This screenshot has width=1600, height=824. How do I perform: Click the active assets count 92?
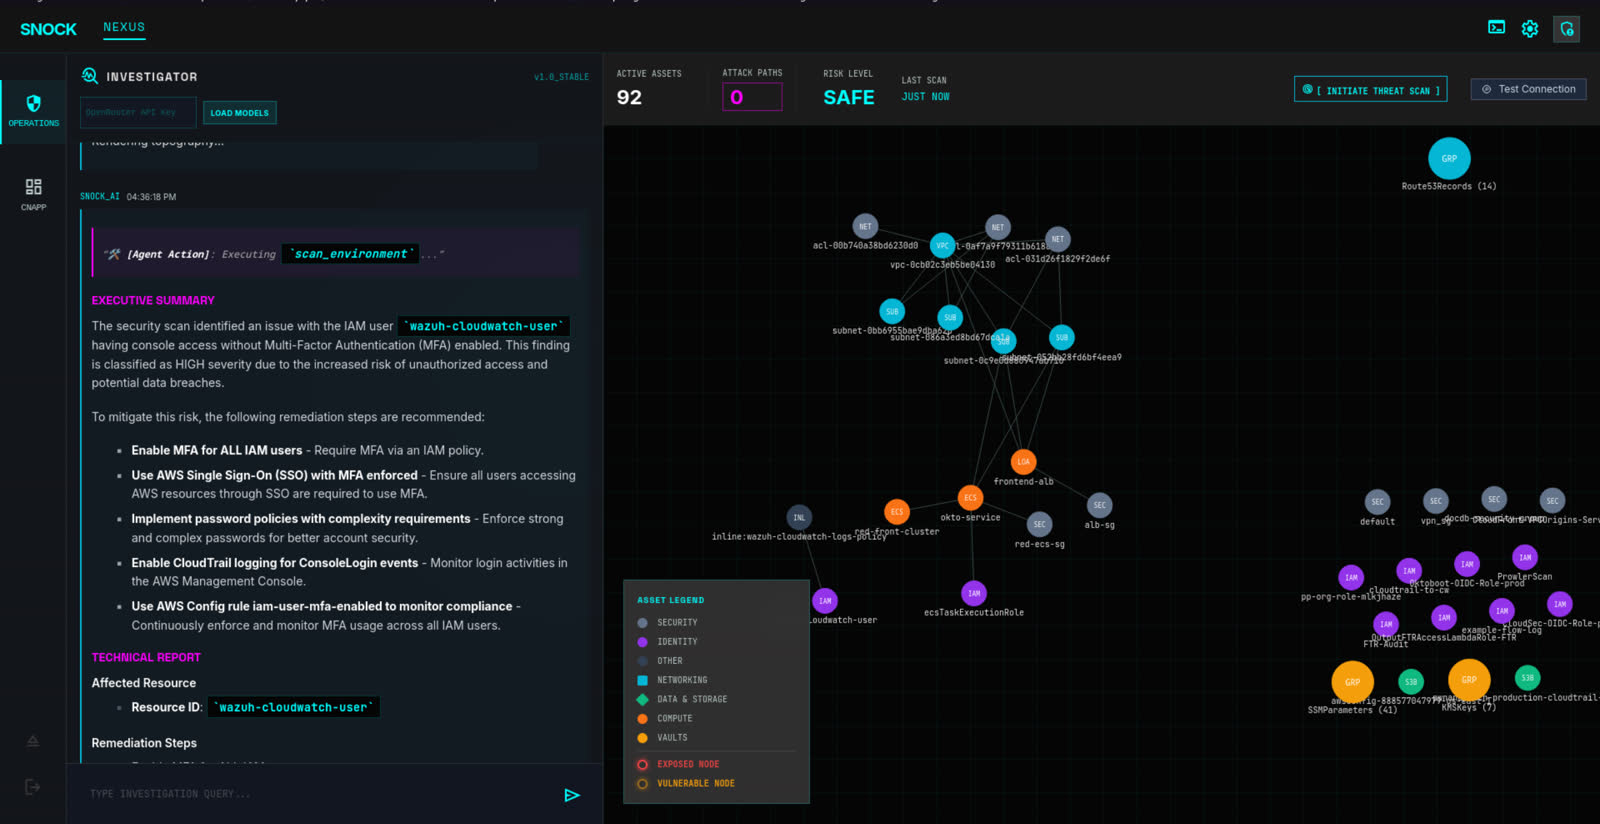(x=629, y=97)
